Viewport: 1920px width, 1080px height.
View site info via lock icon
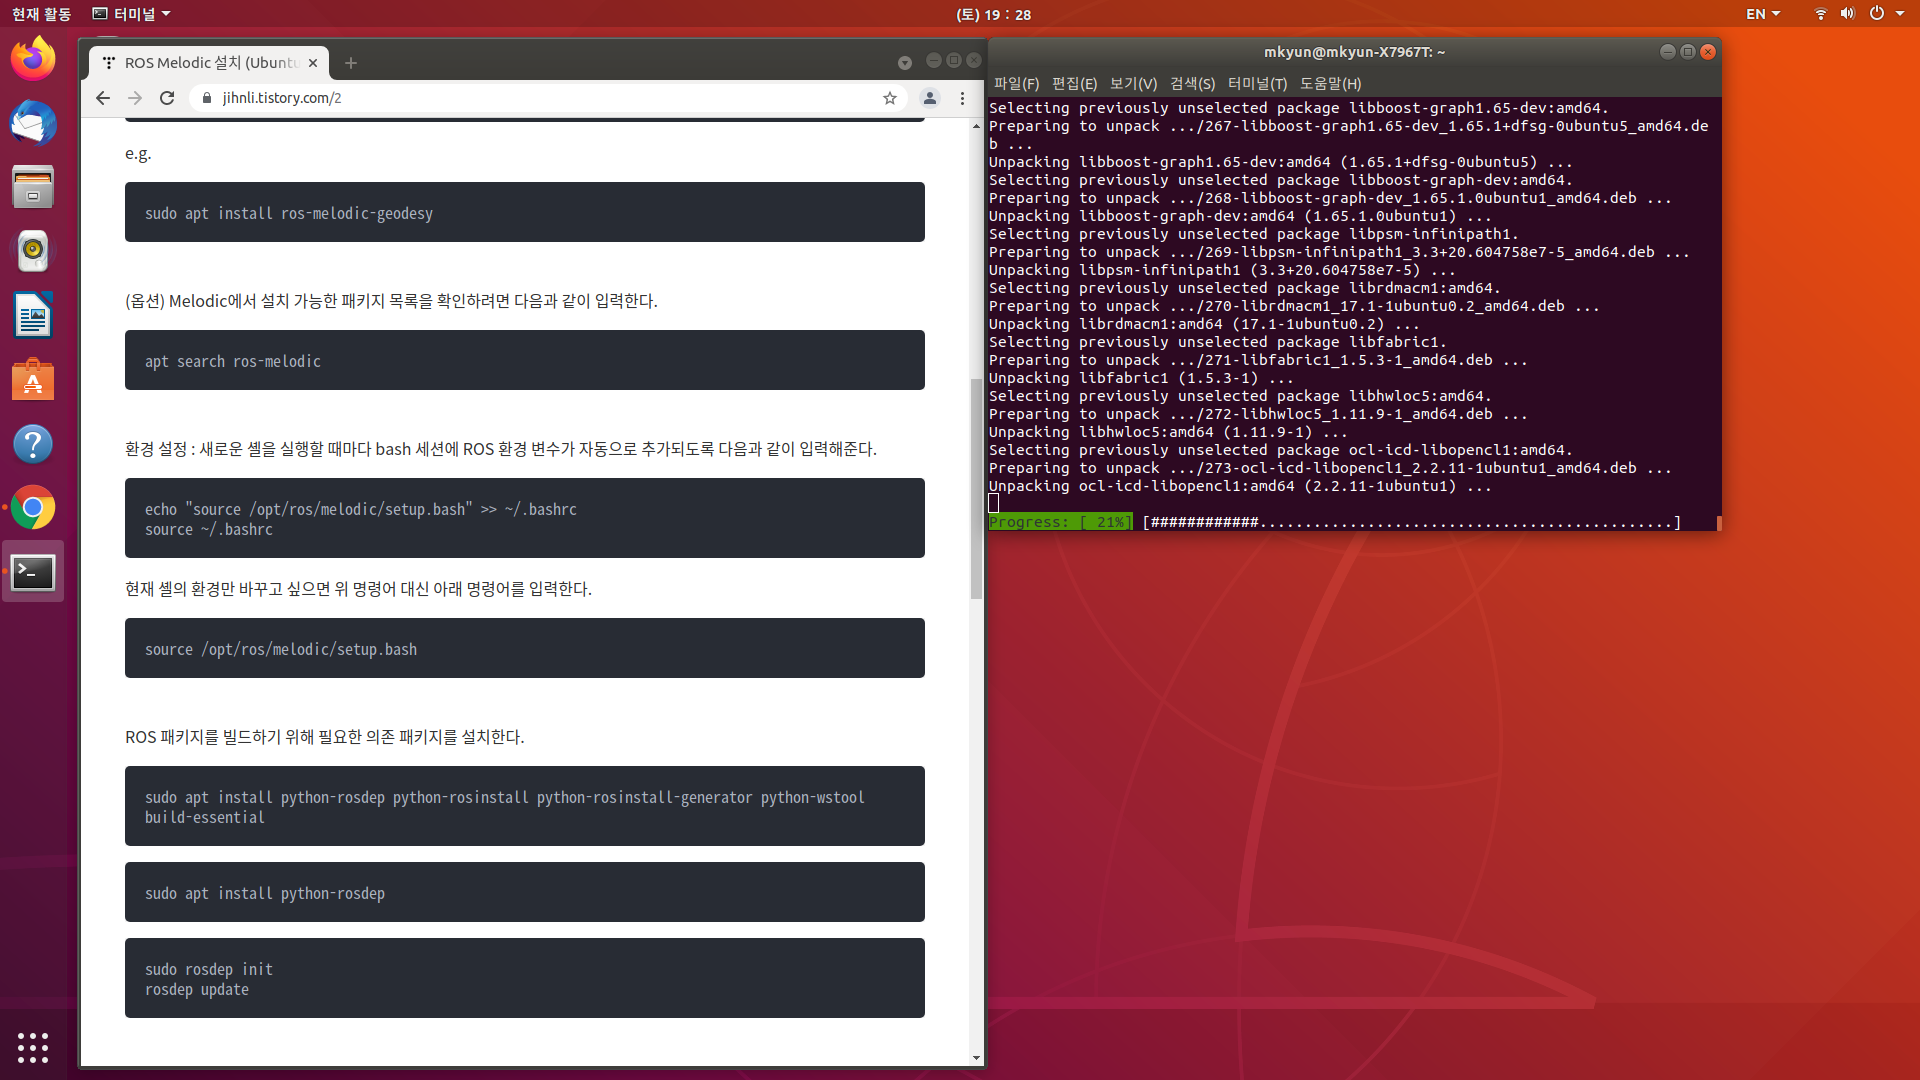tap(207, 98)
